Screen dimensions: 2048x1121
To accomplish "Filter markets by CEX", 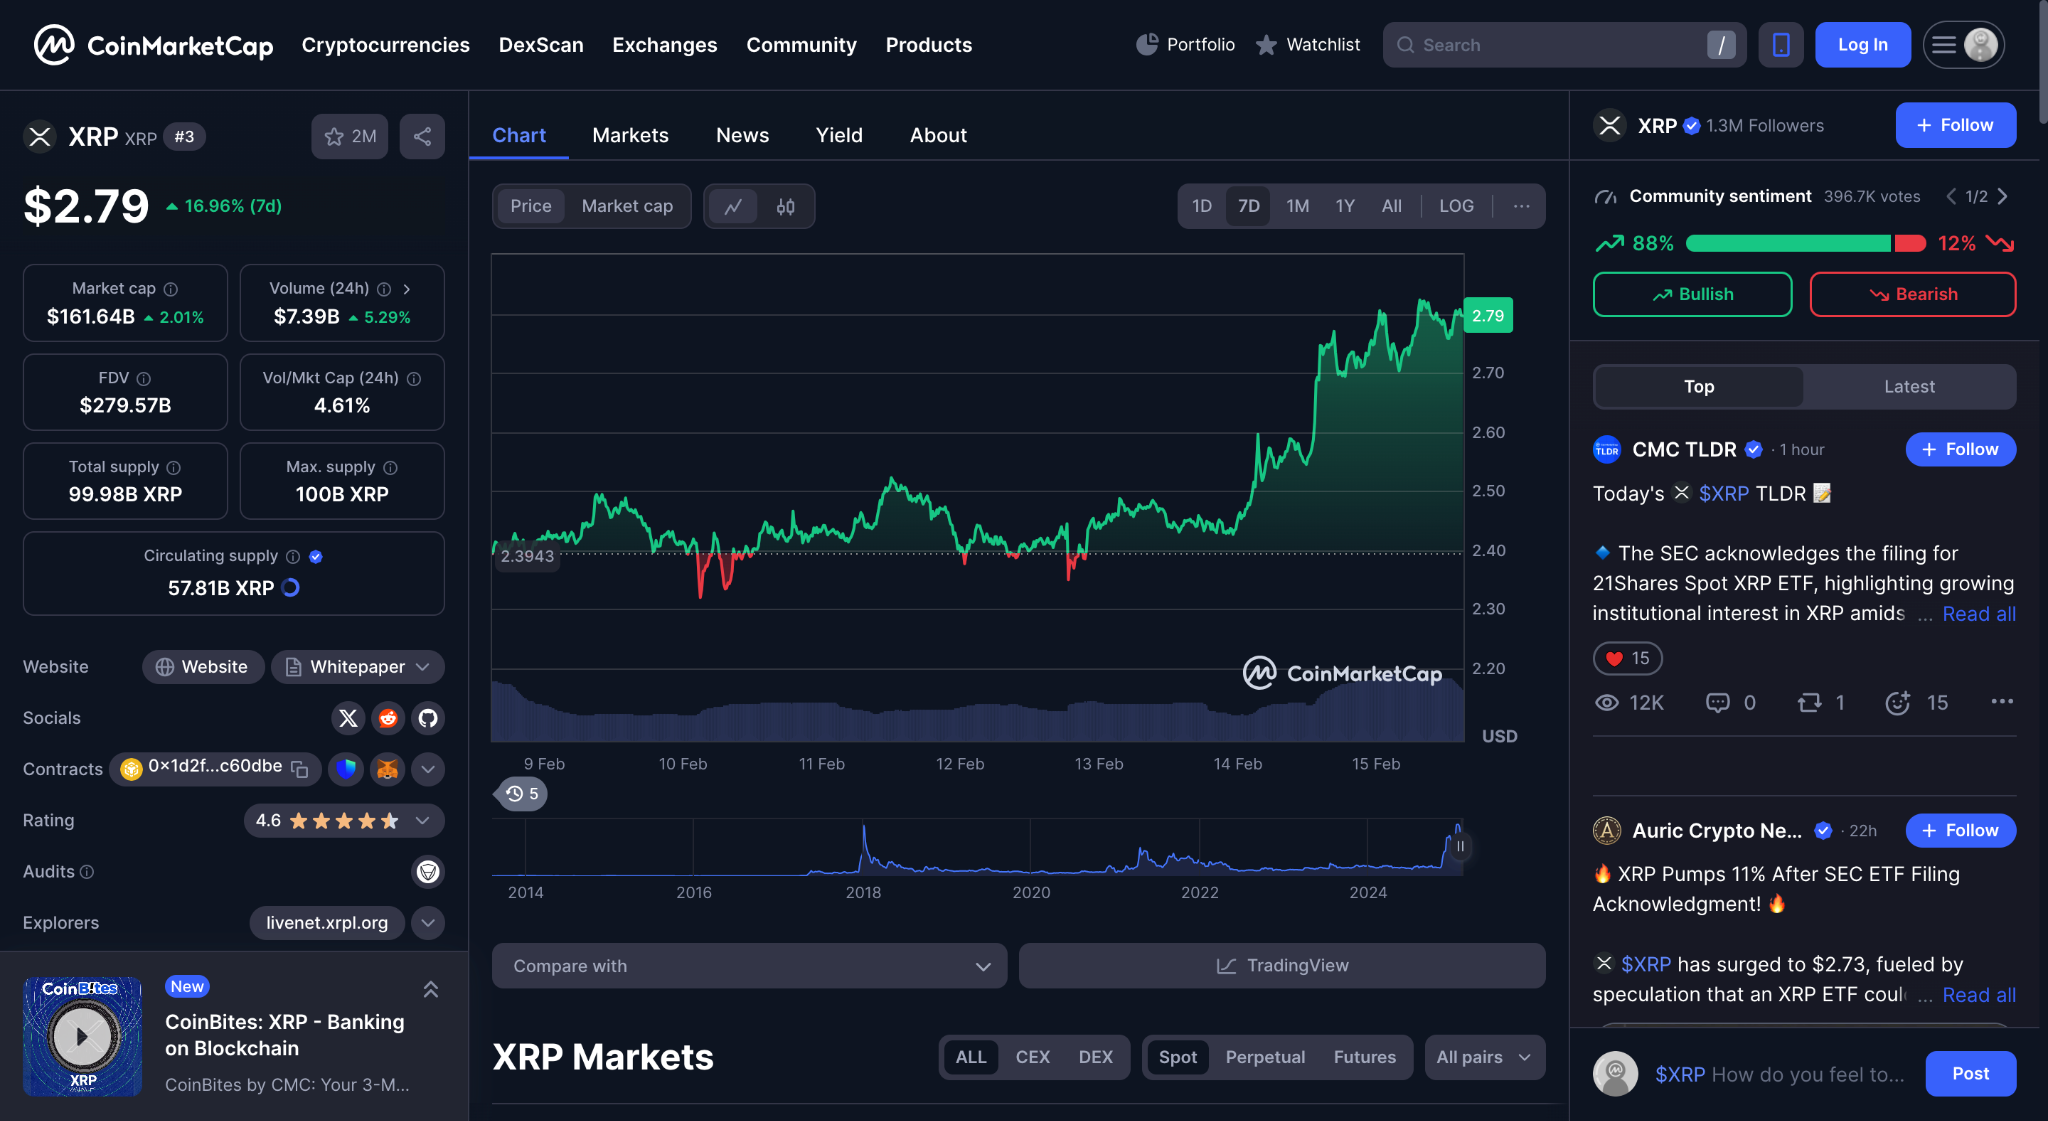I will (1033, 1057).
